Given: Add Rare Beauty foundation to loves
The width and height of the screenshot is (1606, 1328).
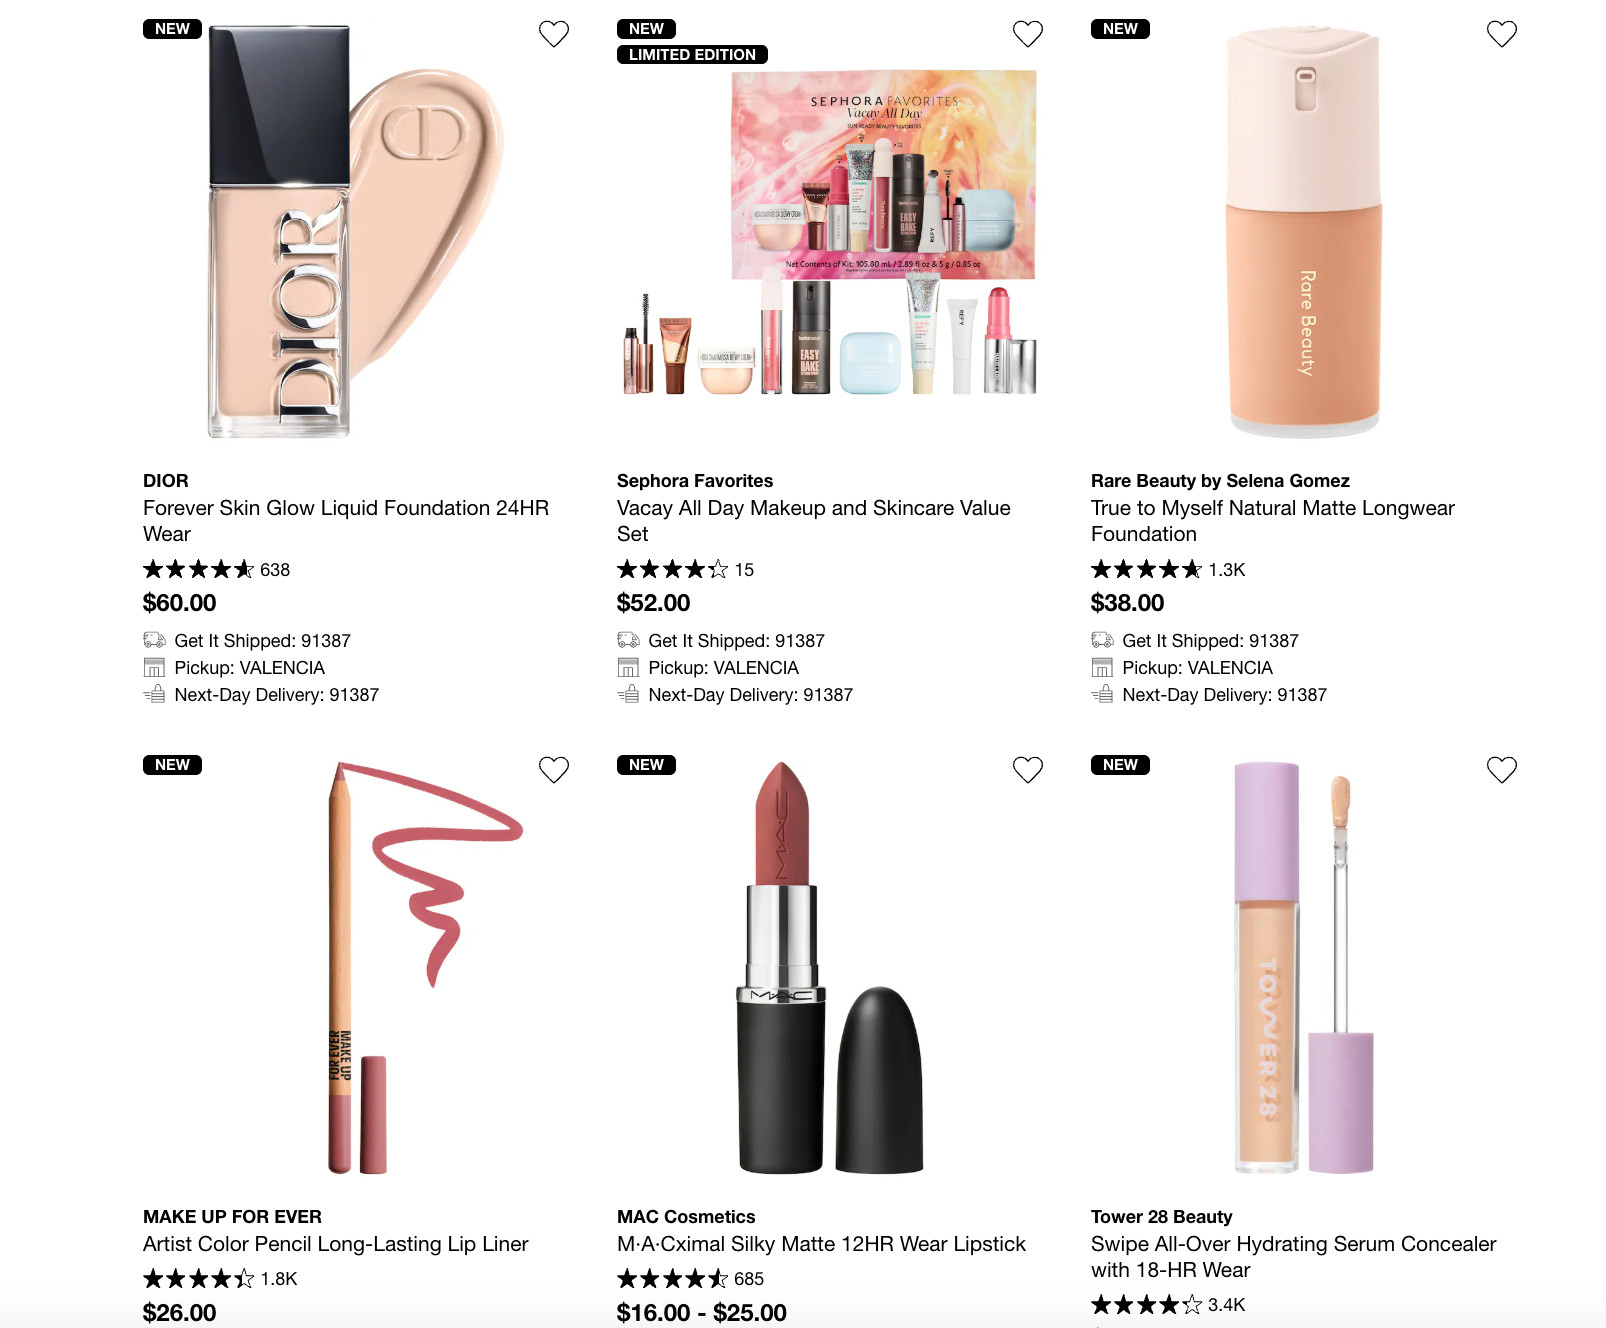Looking at the screenshot, I should coord(1502,34).
